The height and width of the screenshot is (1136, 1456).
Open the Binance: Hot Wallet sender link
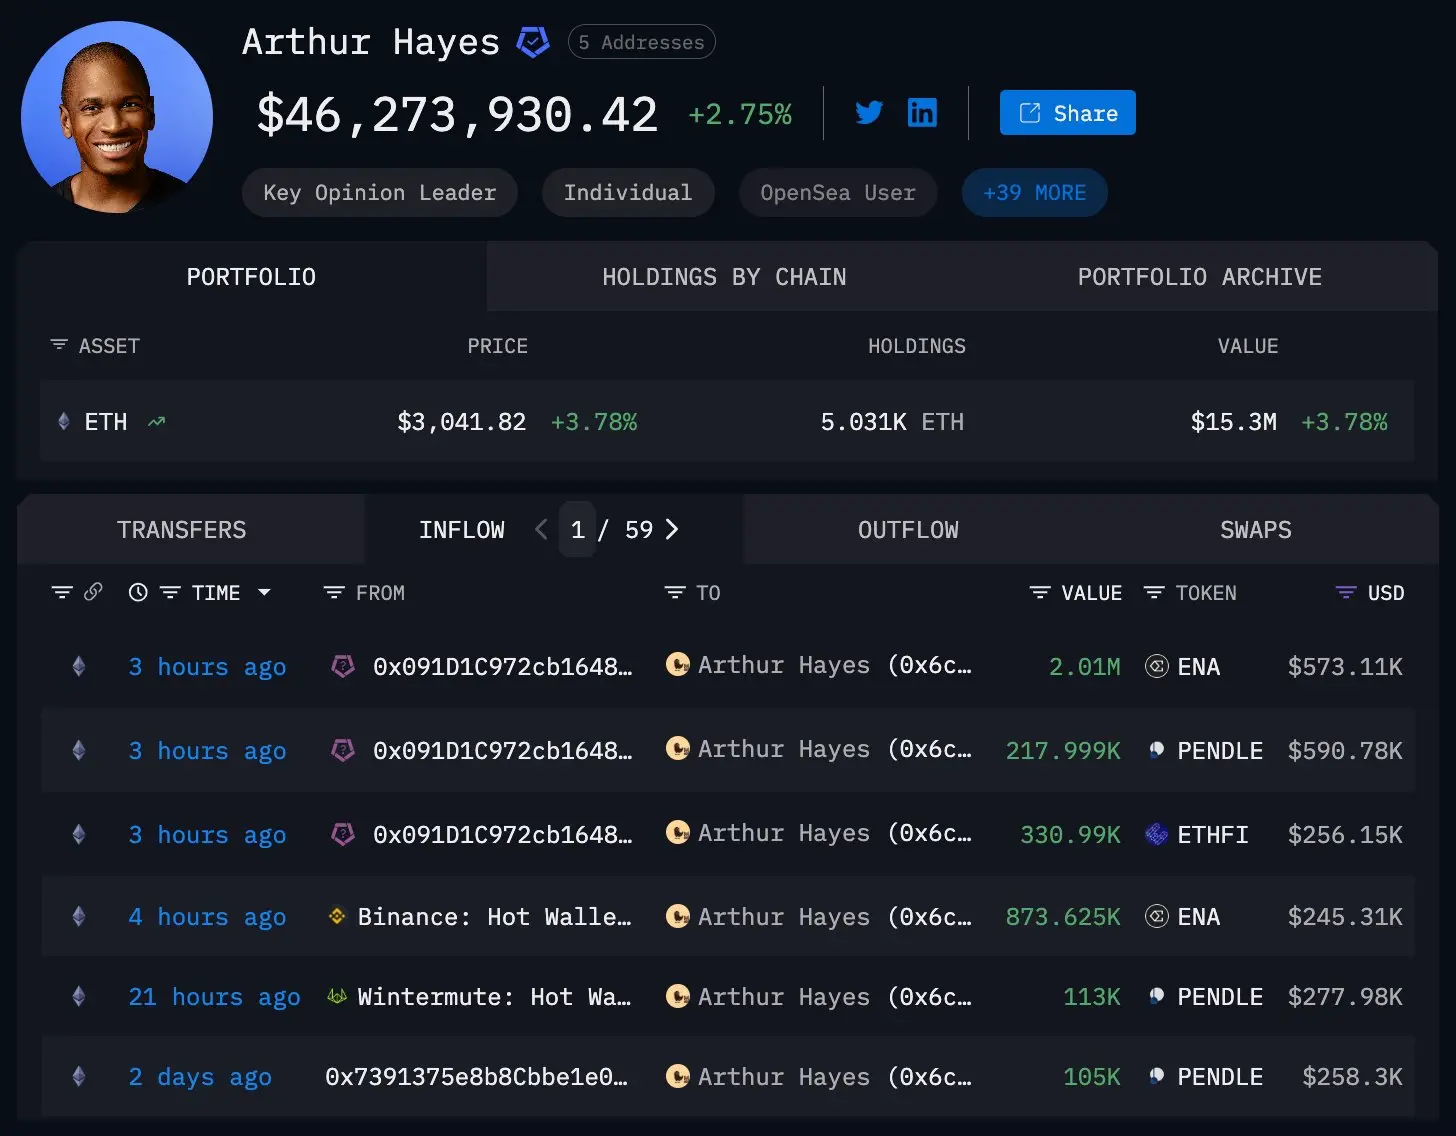(494, 917)
